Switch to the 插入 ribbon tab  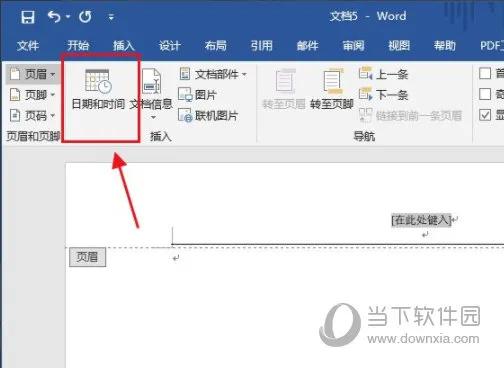coord(124,45)
